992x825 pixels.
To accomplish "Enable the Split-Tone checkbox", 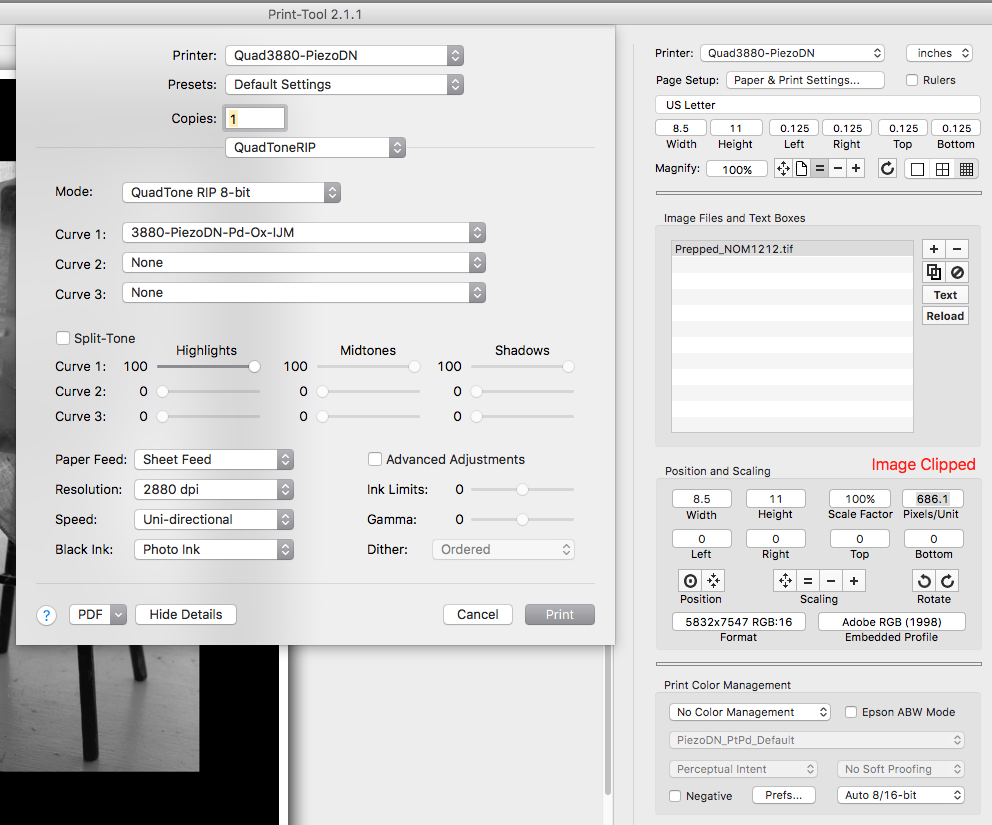I will coord(63,339).
